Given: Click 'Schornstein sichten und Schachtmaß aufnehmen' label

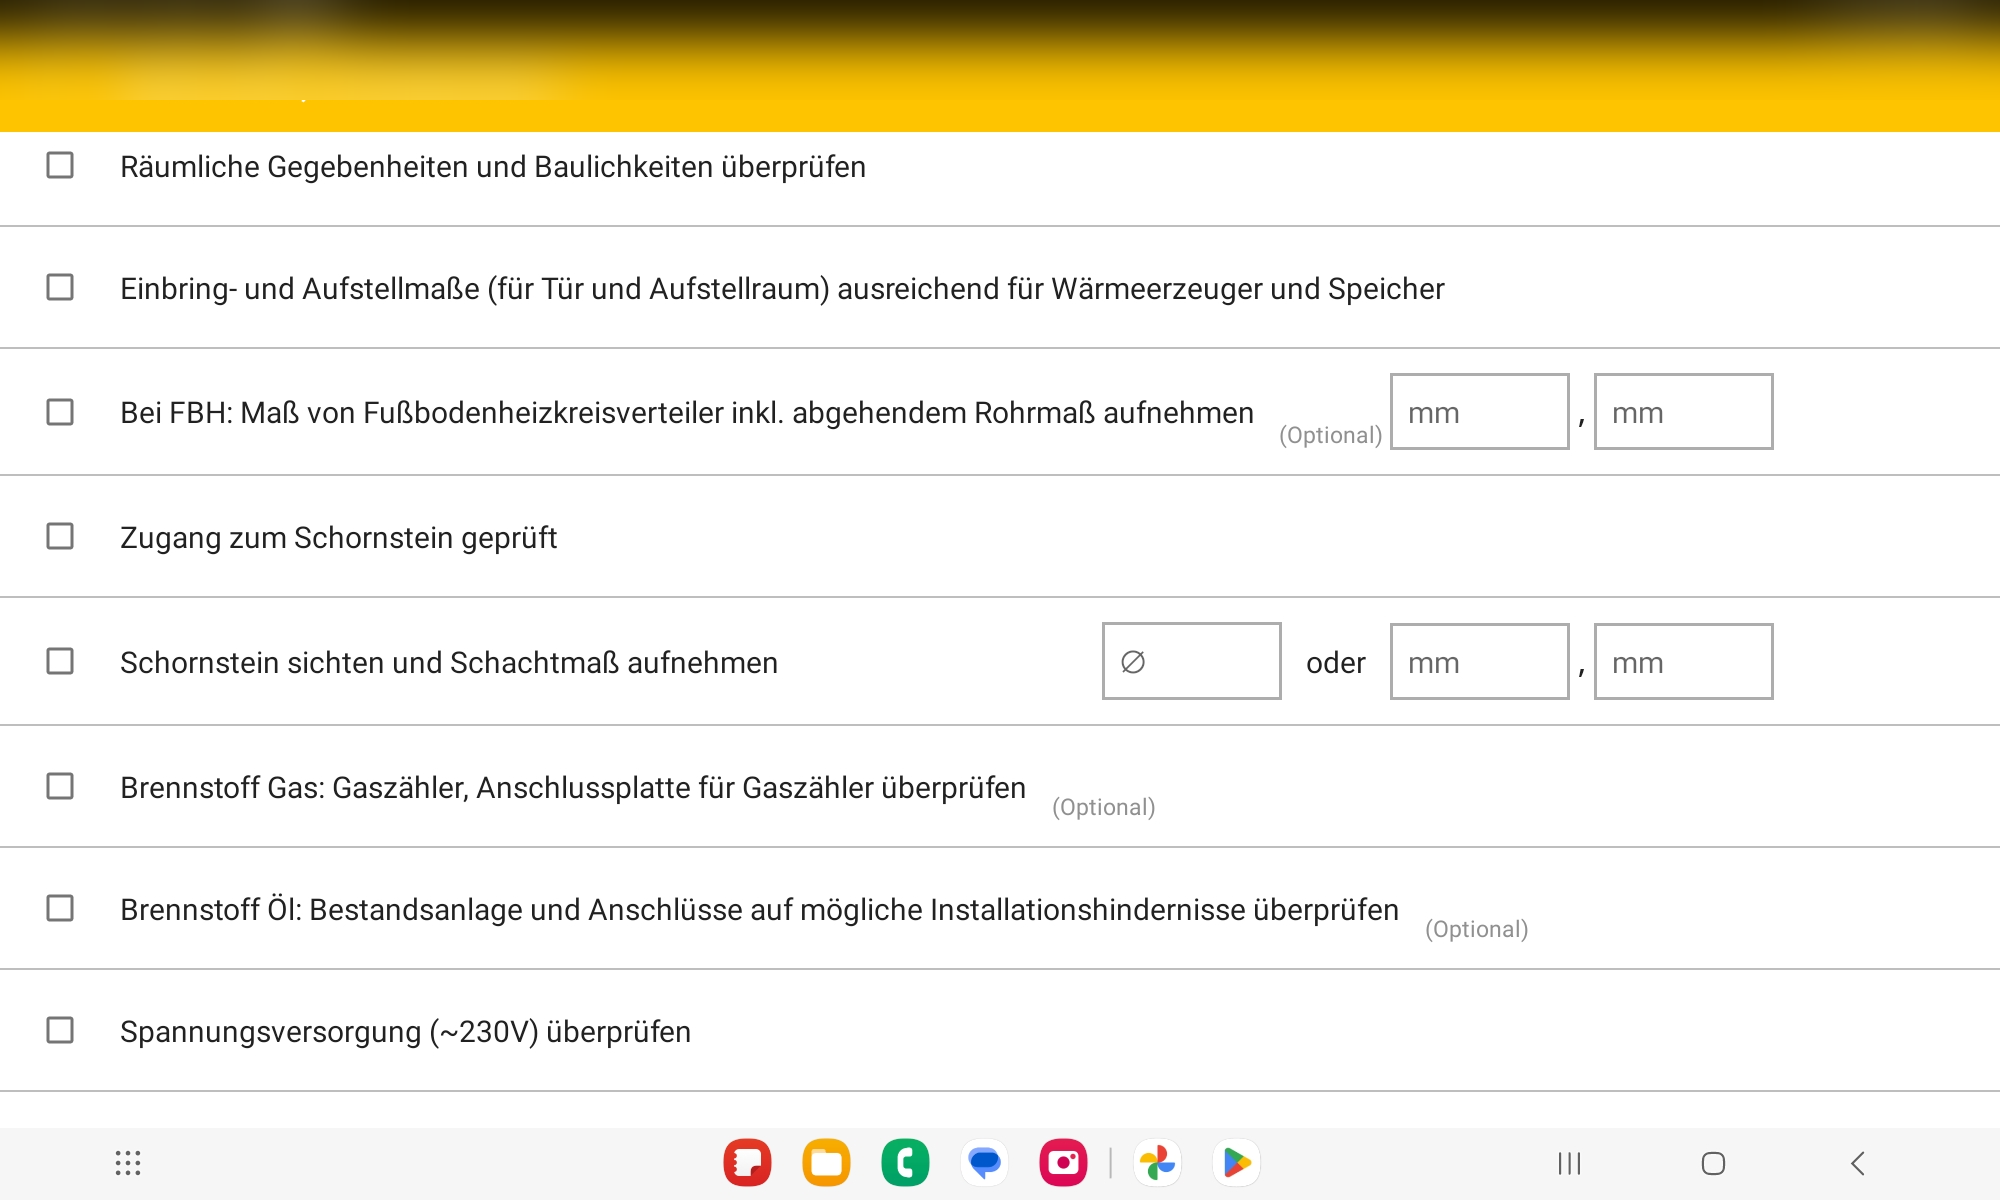Looking at the screenshot, I should pos(449,663).
